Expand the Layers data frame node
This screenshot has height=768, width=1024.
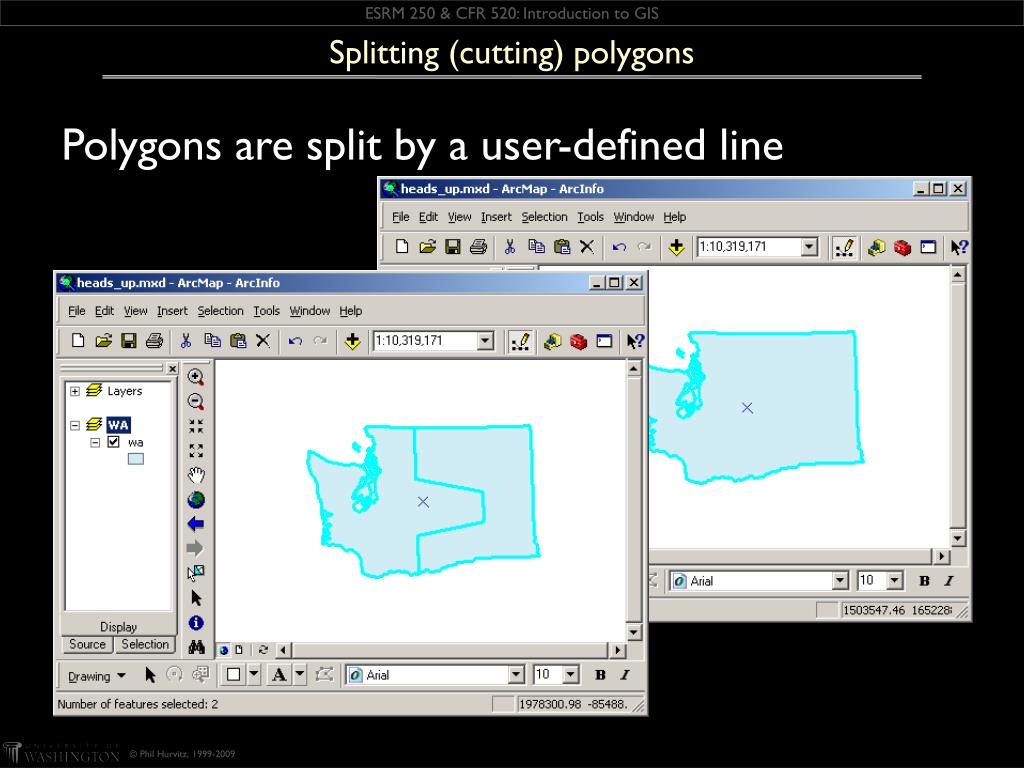(75, 391)
